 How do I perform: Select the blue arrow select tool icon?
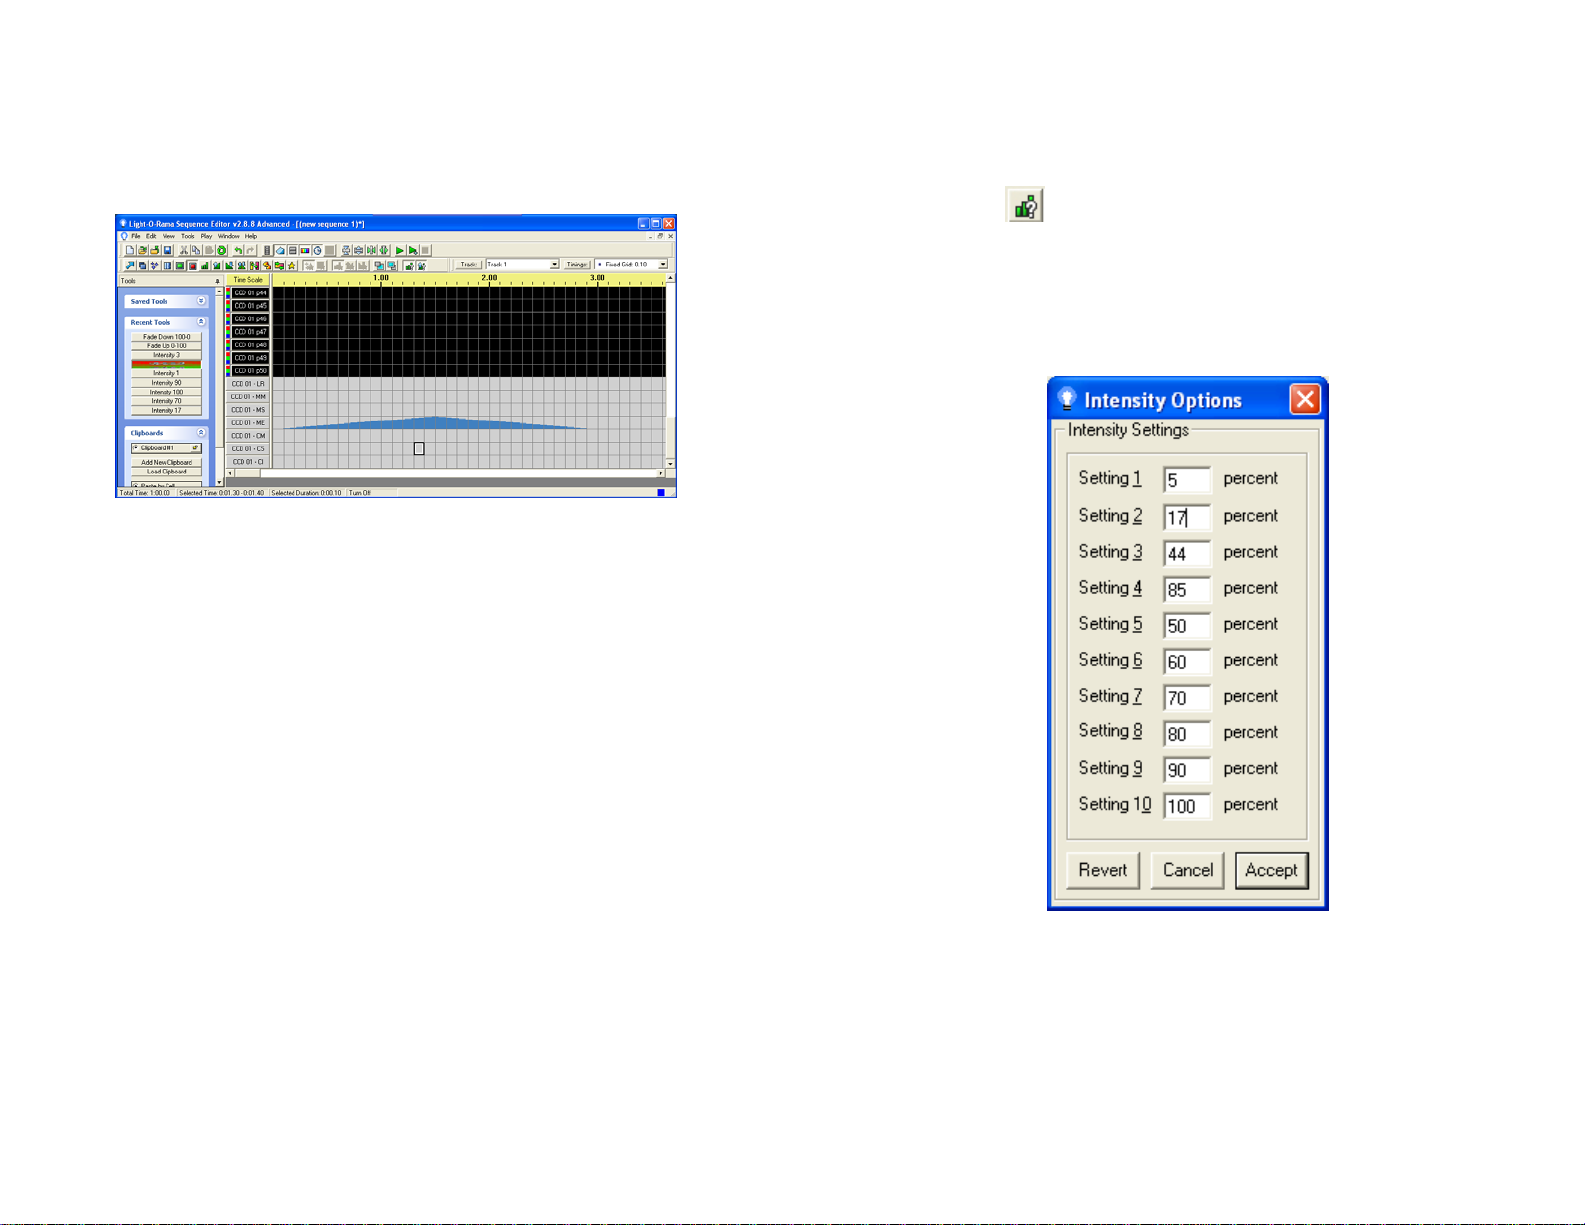(x=130, y=266)
